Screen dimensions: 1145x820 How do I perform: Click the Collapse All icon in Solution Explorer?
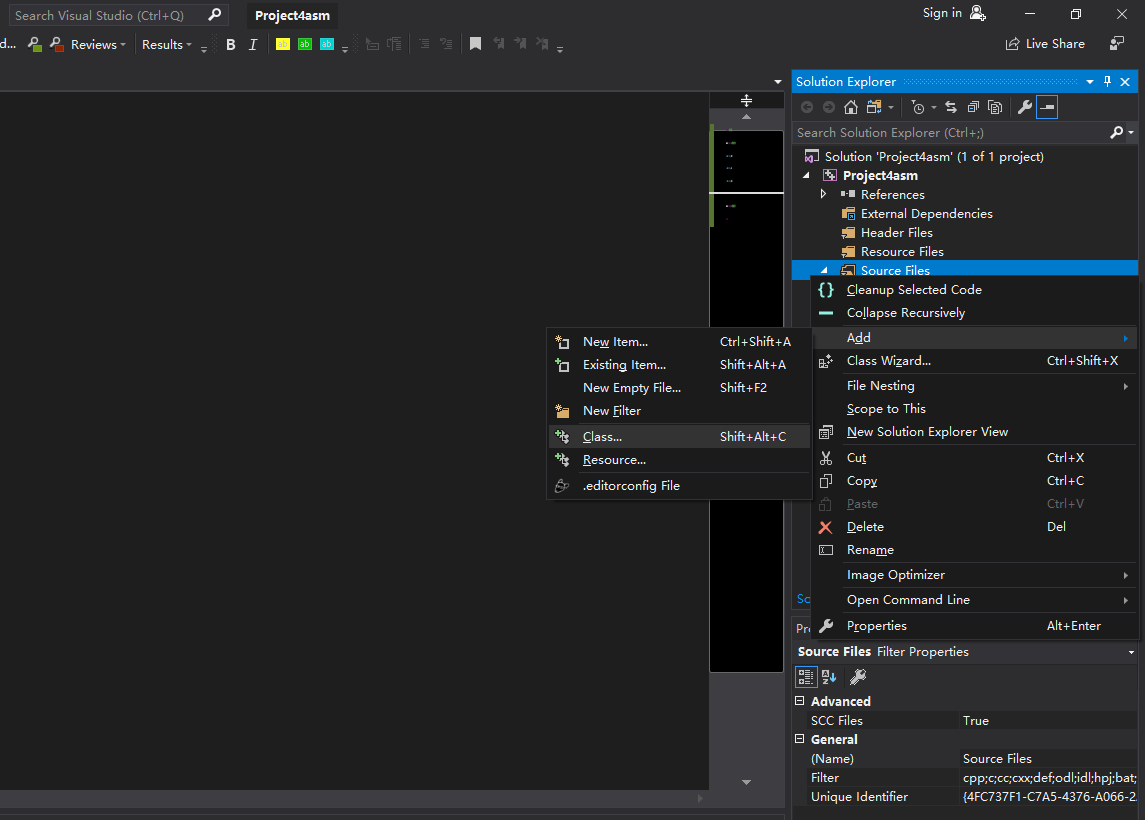click(974, 107)
